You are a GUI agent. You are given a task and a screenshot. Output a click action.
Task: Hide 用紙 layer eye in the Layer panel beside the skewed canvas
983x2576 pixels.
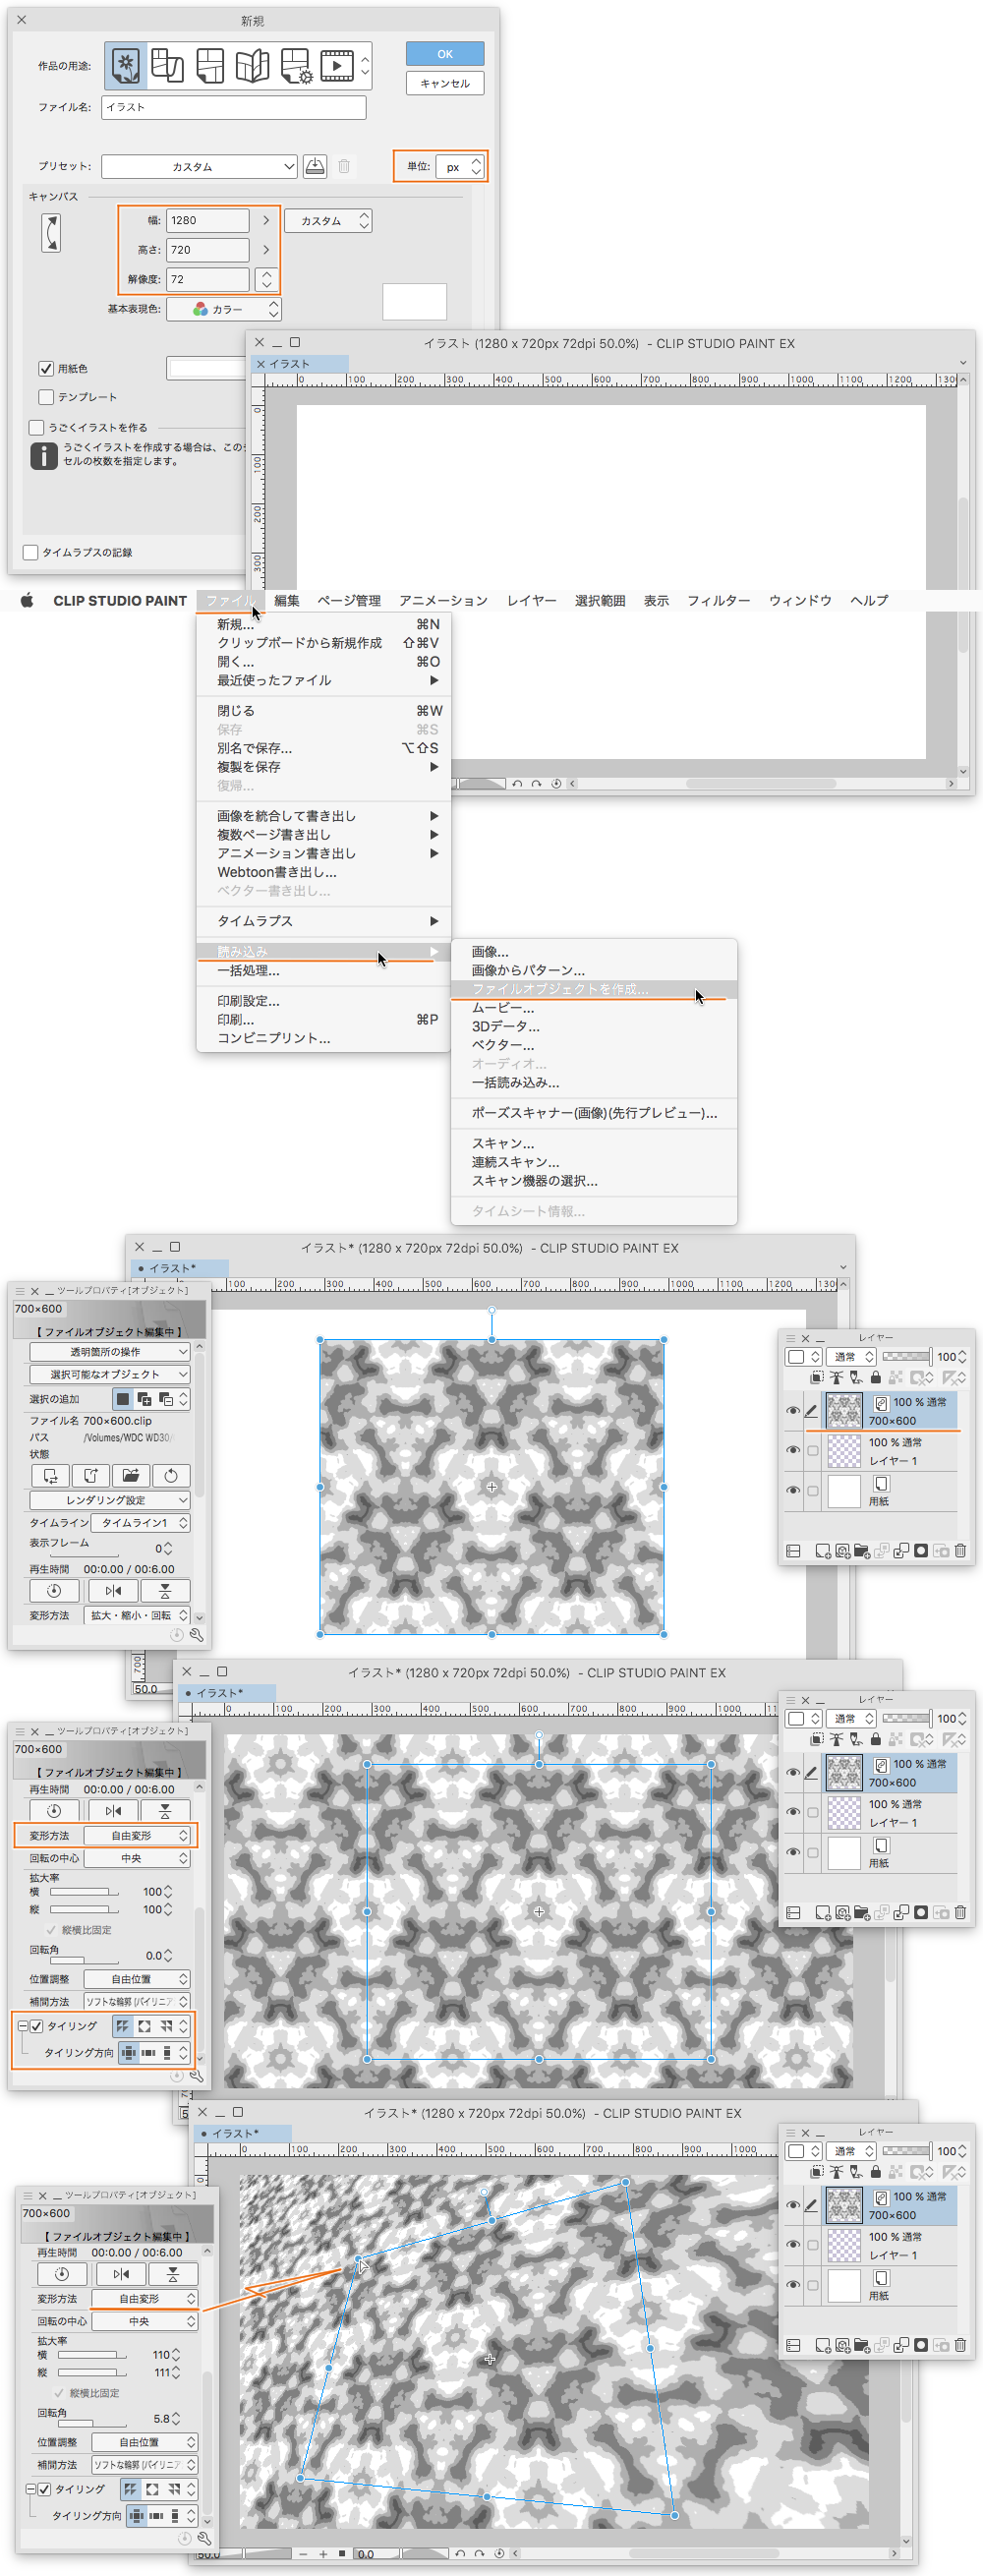coord(793,2285)
